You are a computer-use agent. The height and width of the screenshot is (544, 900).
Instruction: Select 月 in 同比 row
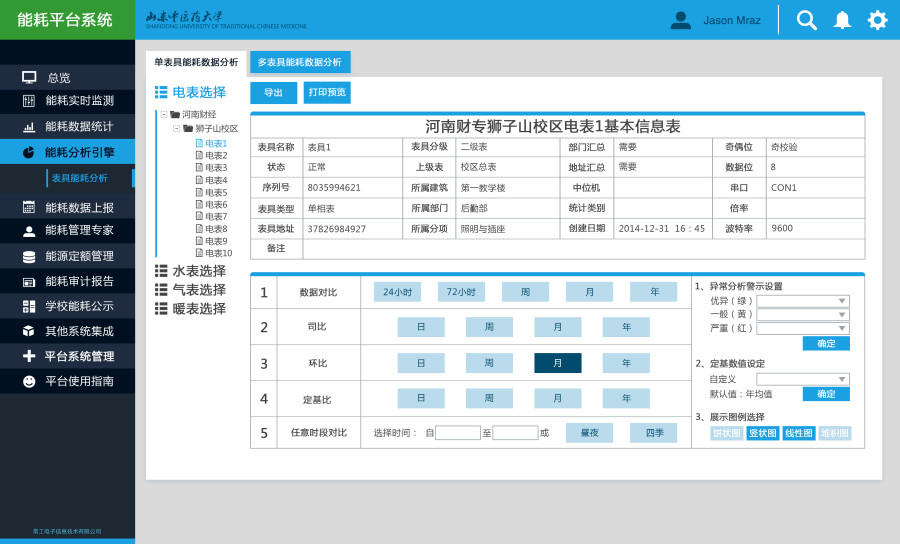(x=557, y=327)
